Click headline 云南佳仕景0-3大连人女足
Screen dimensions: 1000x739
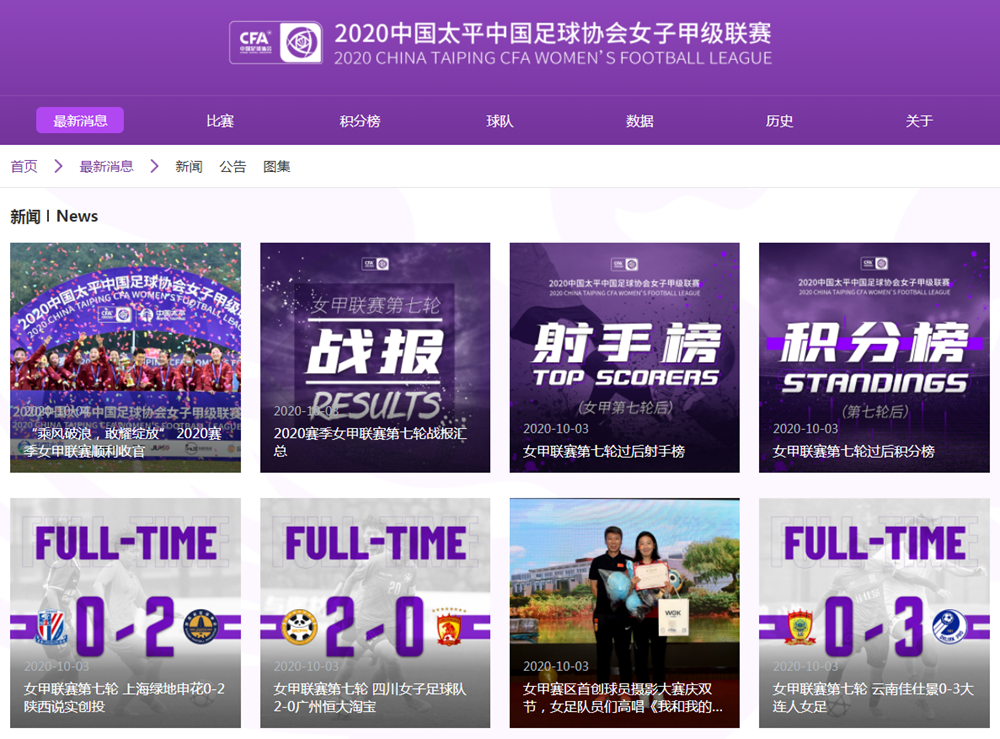[873, 697]
